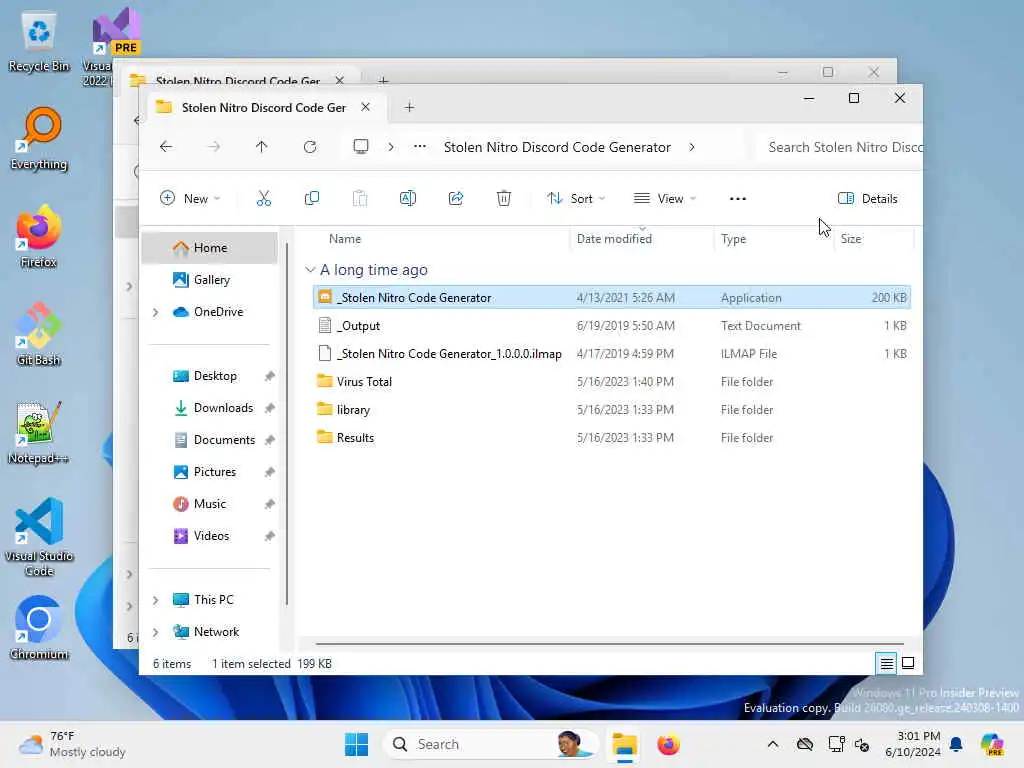The width and height of the screenshot is (1024, 768).
Task: Select the Notepad++ desktop shortcut
Action: point(39,432)
